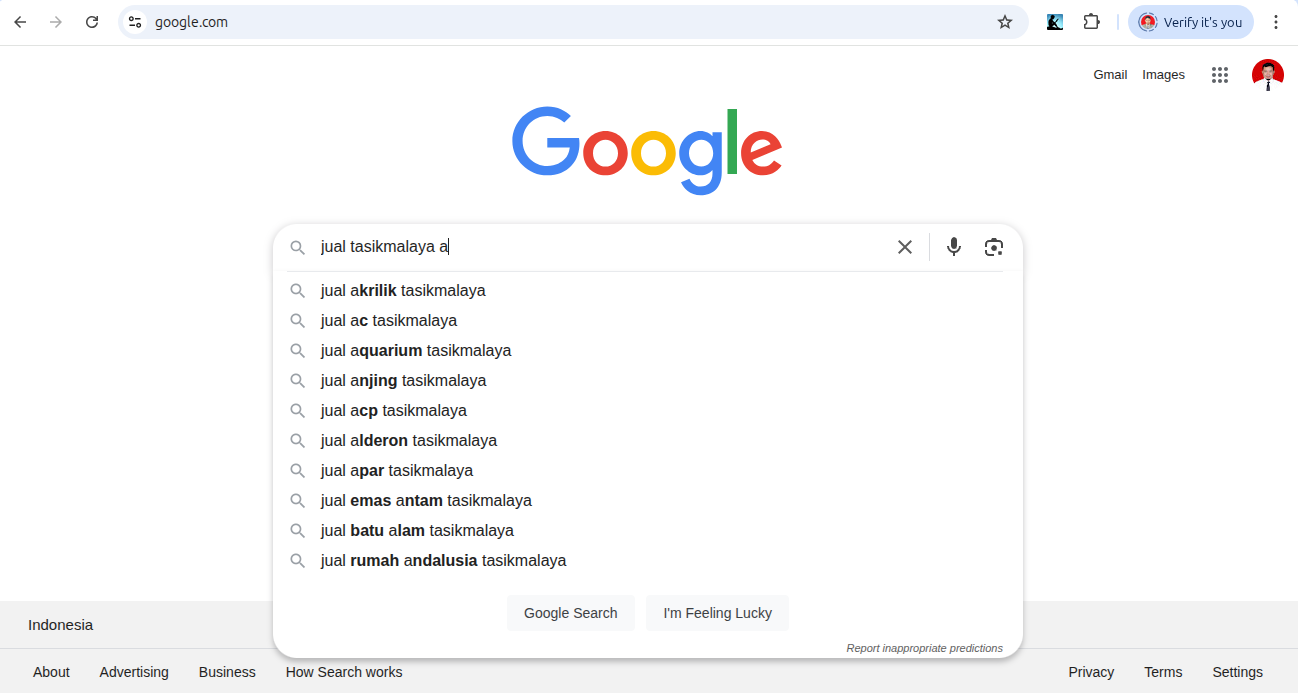Choose suggestion "jual aquarium tasikmalaya"
This screenshot has width=1298, height=693.
416,351
